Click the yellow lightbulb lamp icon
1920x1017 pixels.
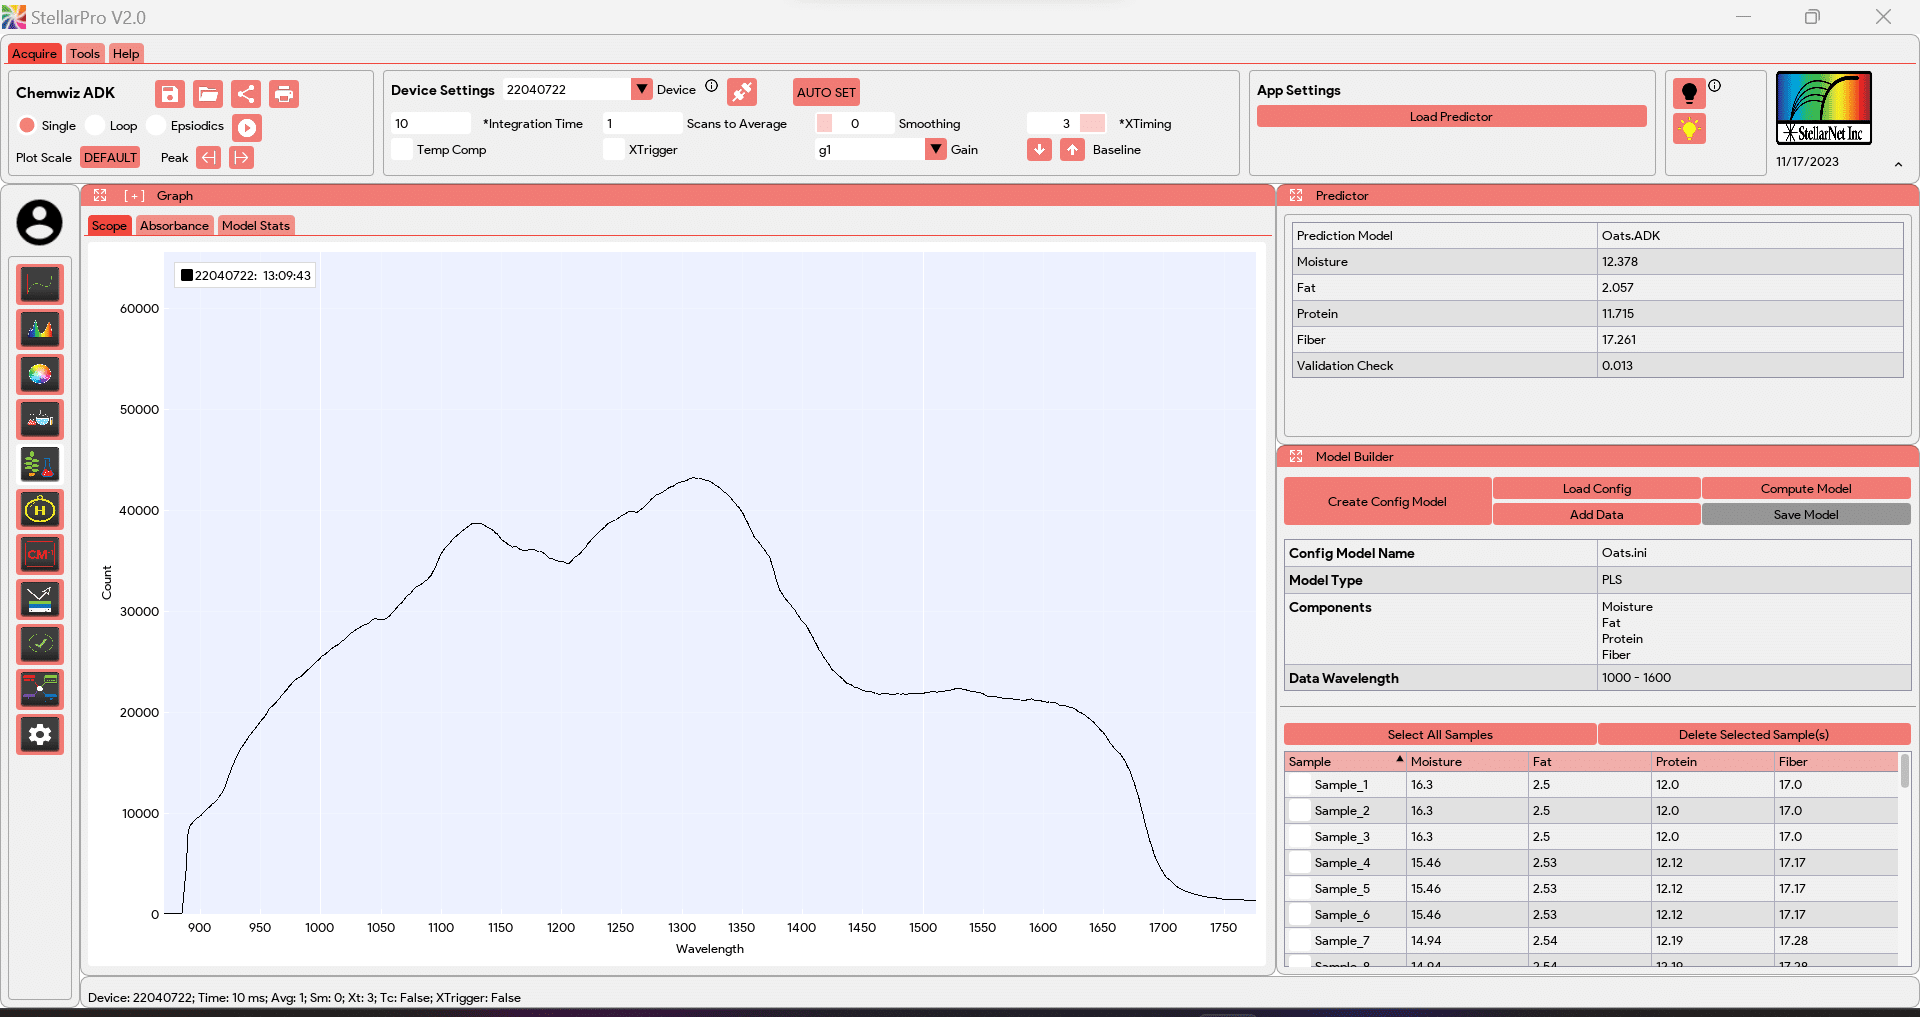(1689, 129)
